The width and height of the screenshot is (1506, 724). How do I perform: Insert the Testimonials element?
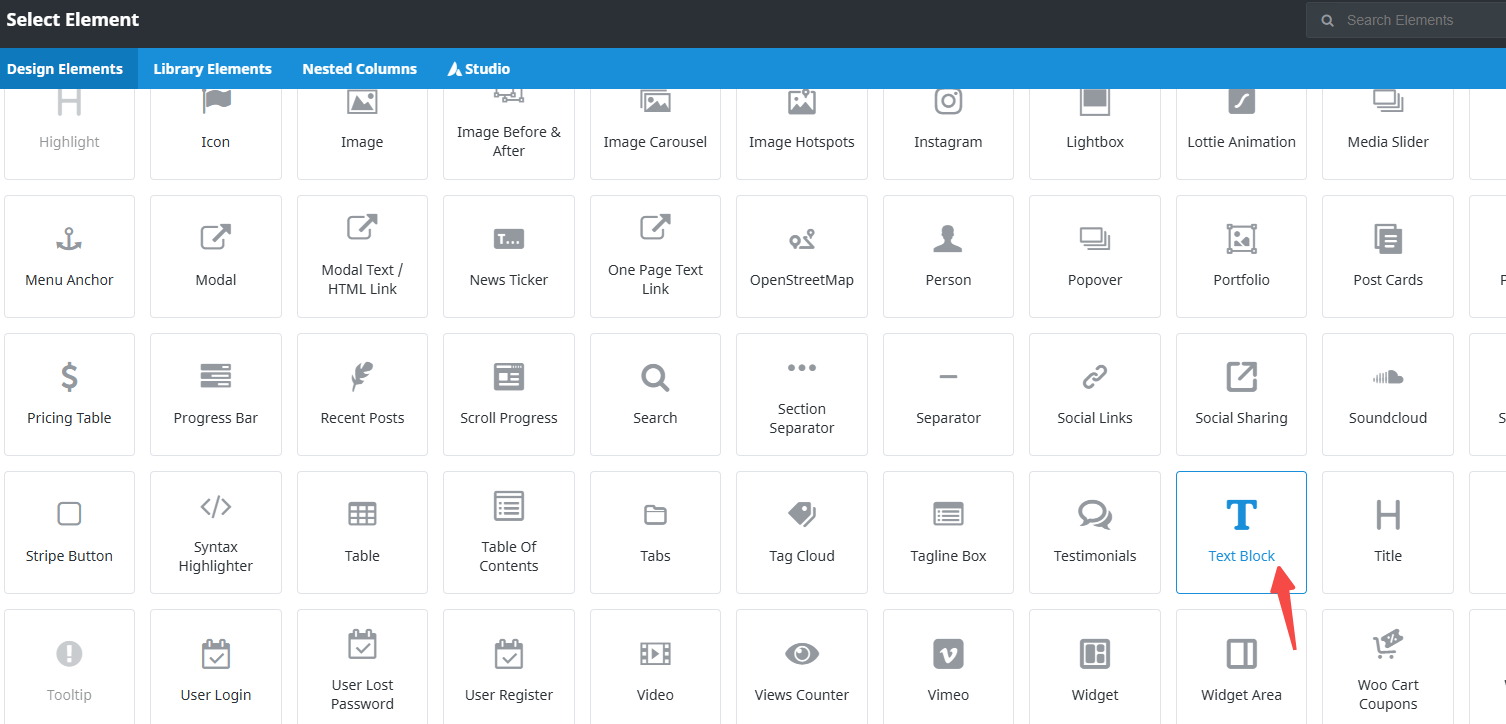pyautogui.click(x=1095, y=532)
